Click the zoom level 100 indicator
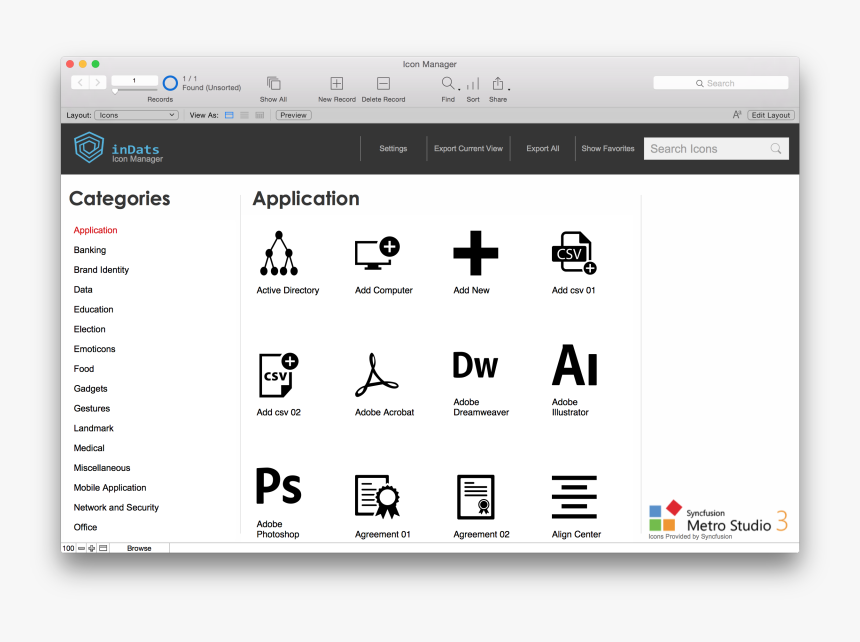 [69, 548]
